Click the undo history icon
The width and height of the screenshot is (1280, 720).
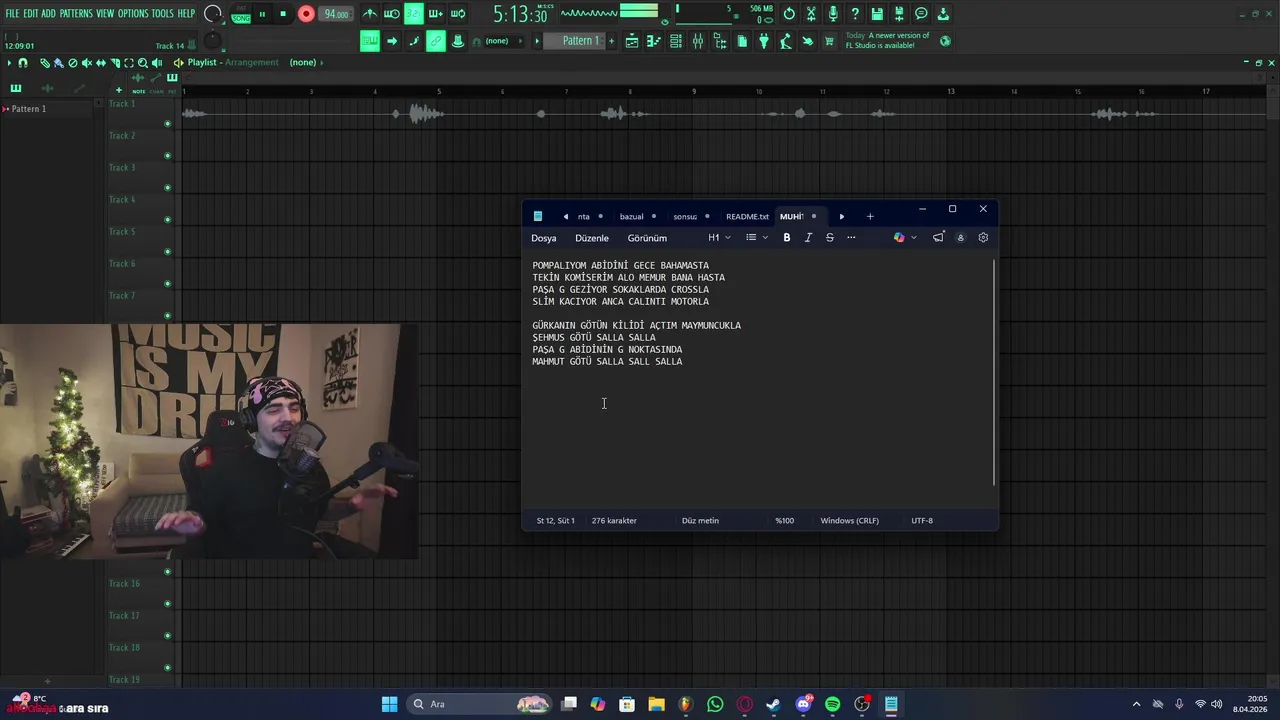(x=789, y=14)
